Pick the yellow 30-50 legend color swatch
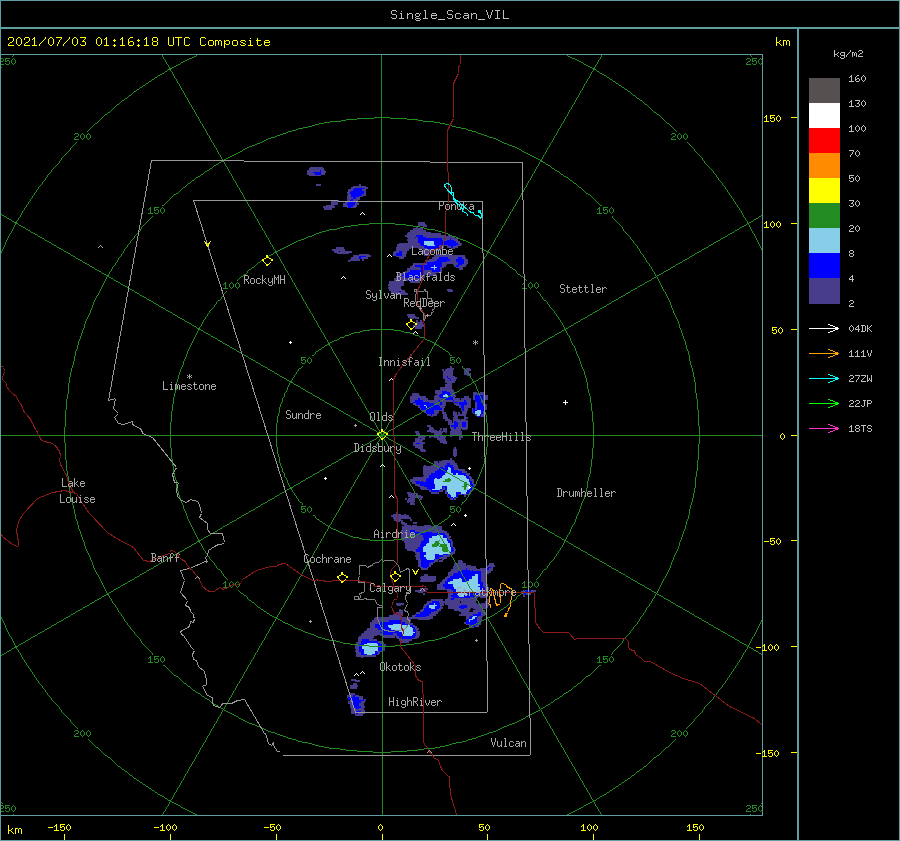The width and height of the screenshot is (900, 841). (824, 191)
